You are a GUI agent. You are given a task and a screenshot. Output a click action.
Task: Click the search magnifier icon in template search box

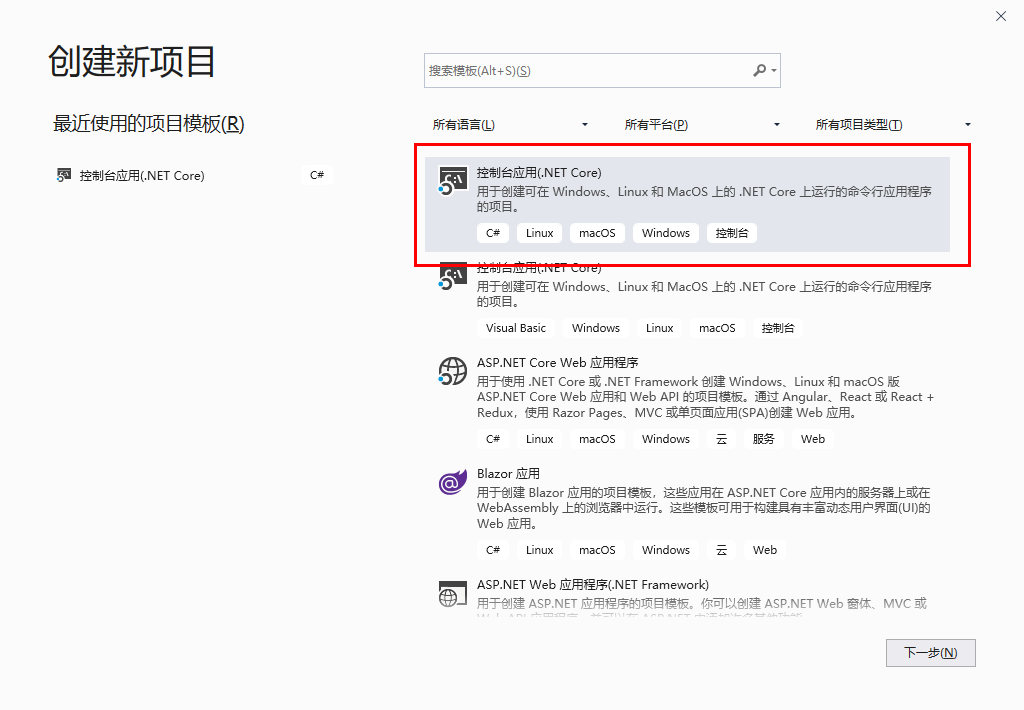pyautogui.click(x=760, y=70)
